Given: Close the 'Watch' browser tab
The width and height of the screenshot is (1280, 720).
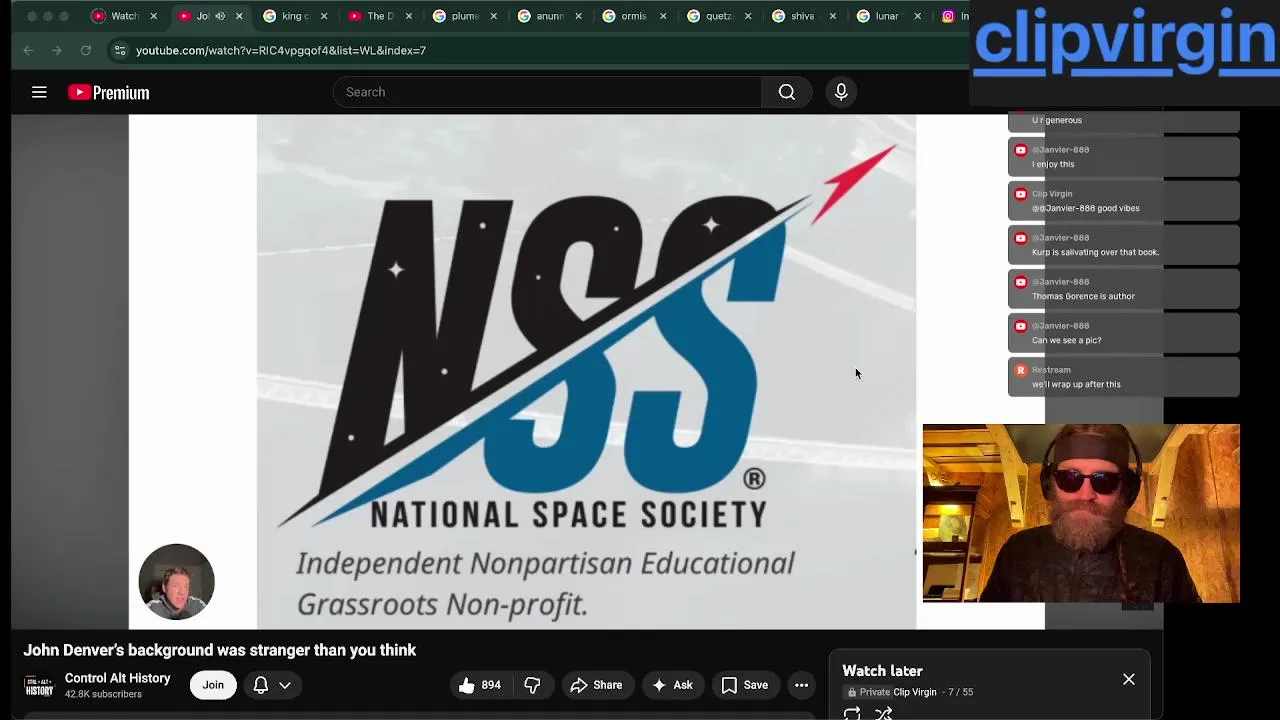Looking at the screenshot, I should (153, 16).
